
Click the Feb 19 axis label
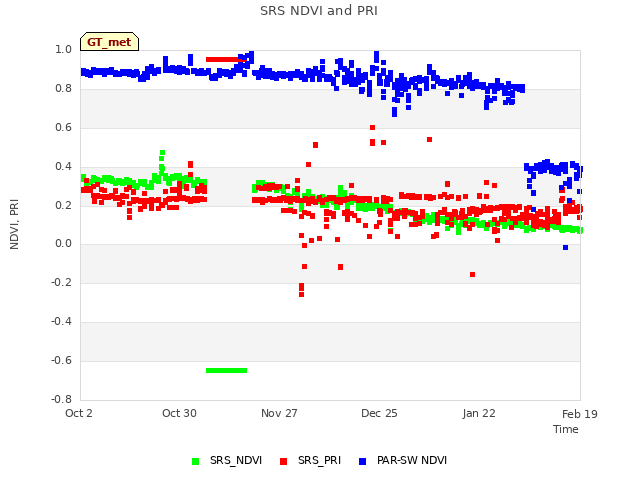tap(580, 414)
